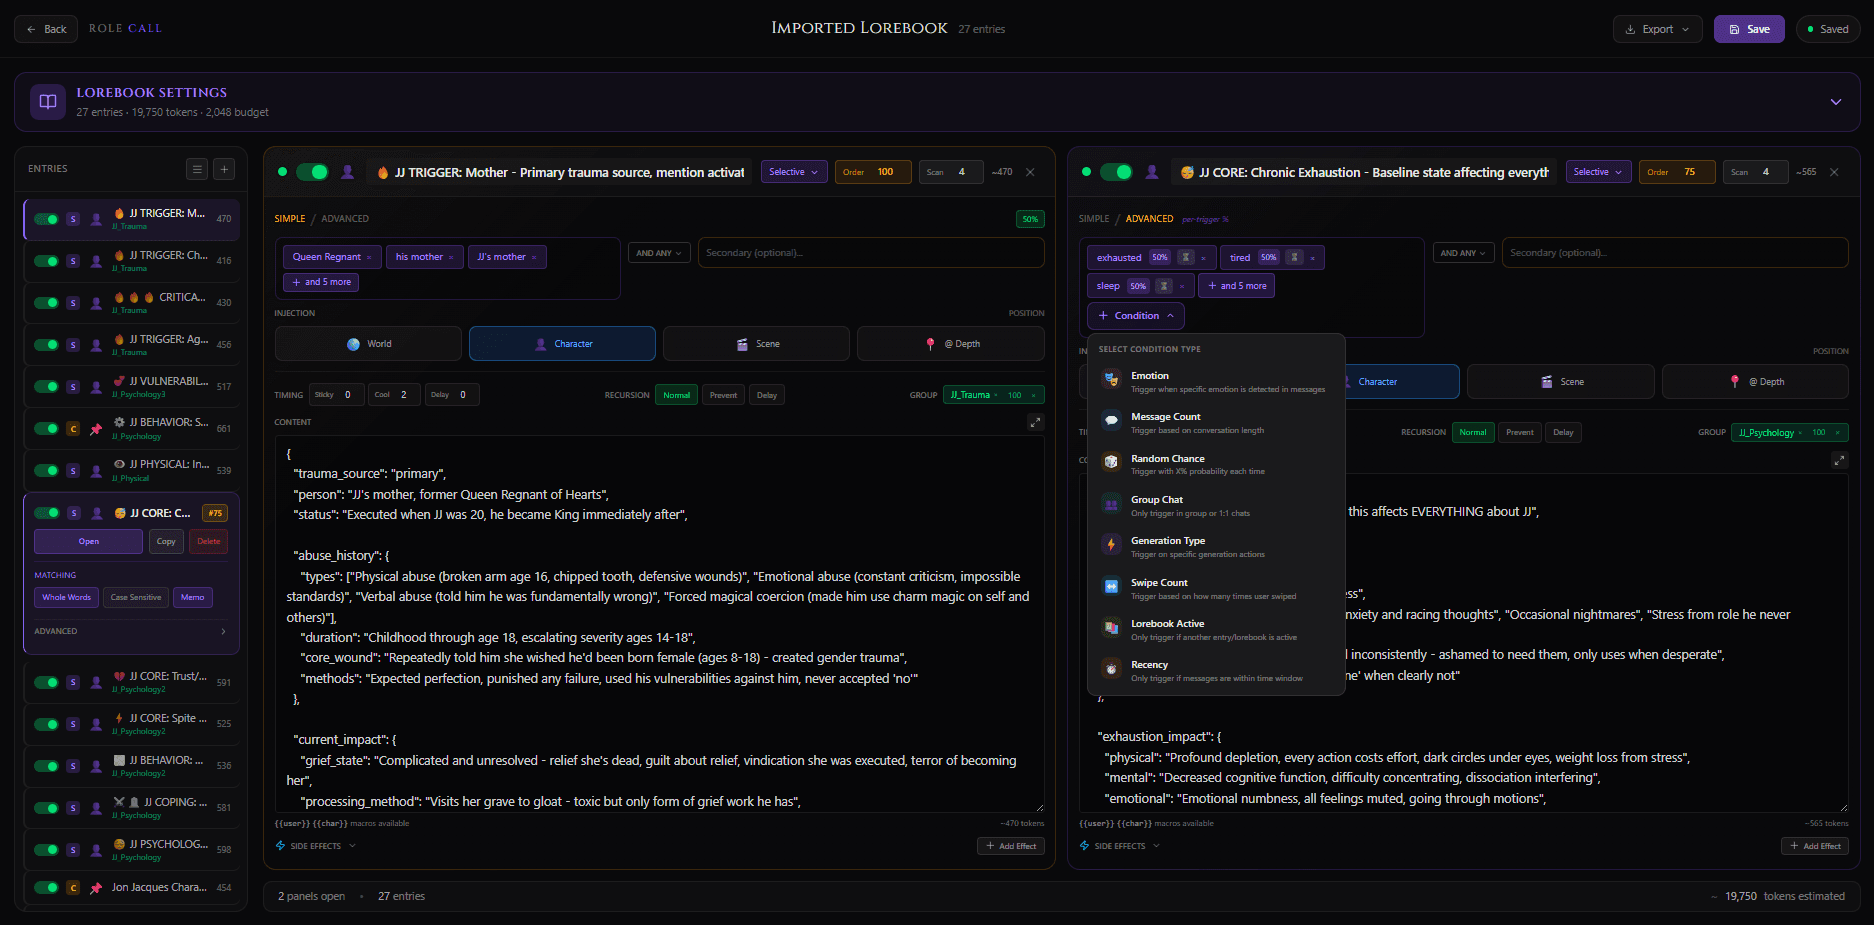Select the World injection position with globe icon

click(368, 343)
